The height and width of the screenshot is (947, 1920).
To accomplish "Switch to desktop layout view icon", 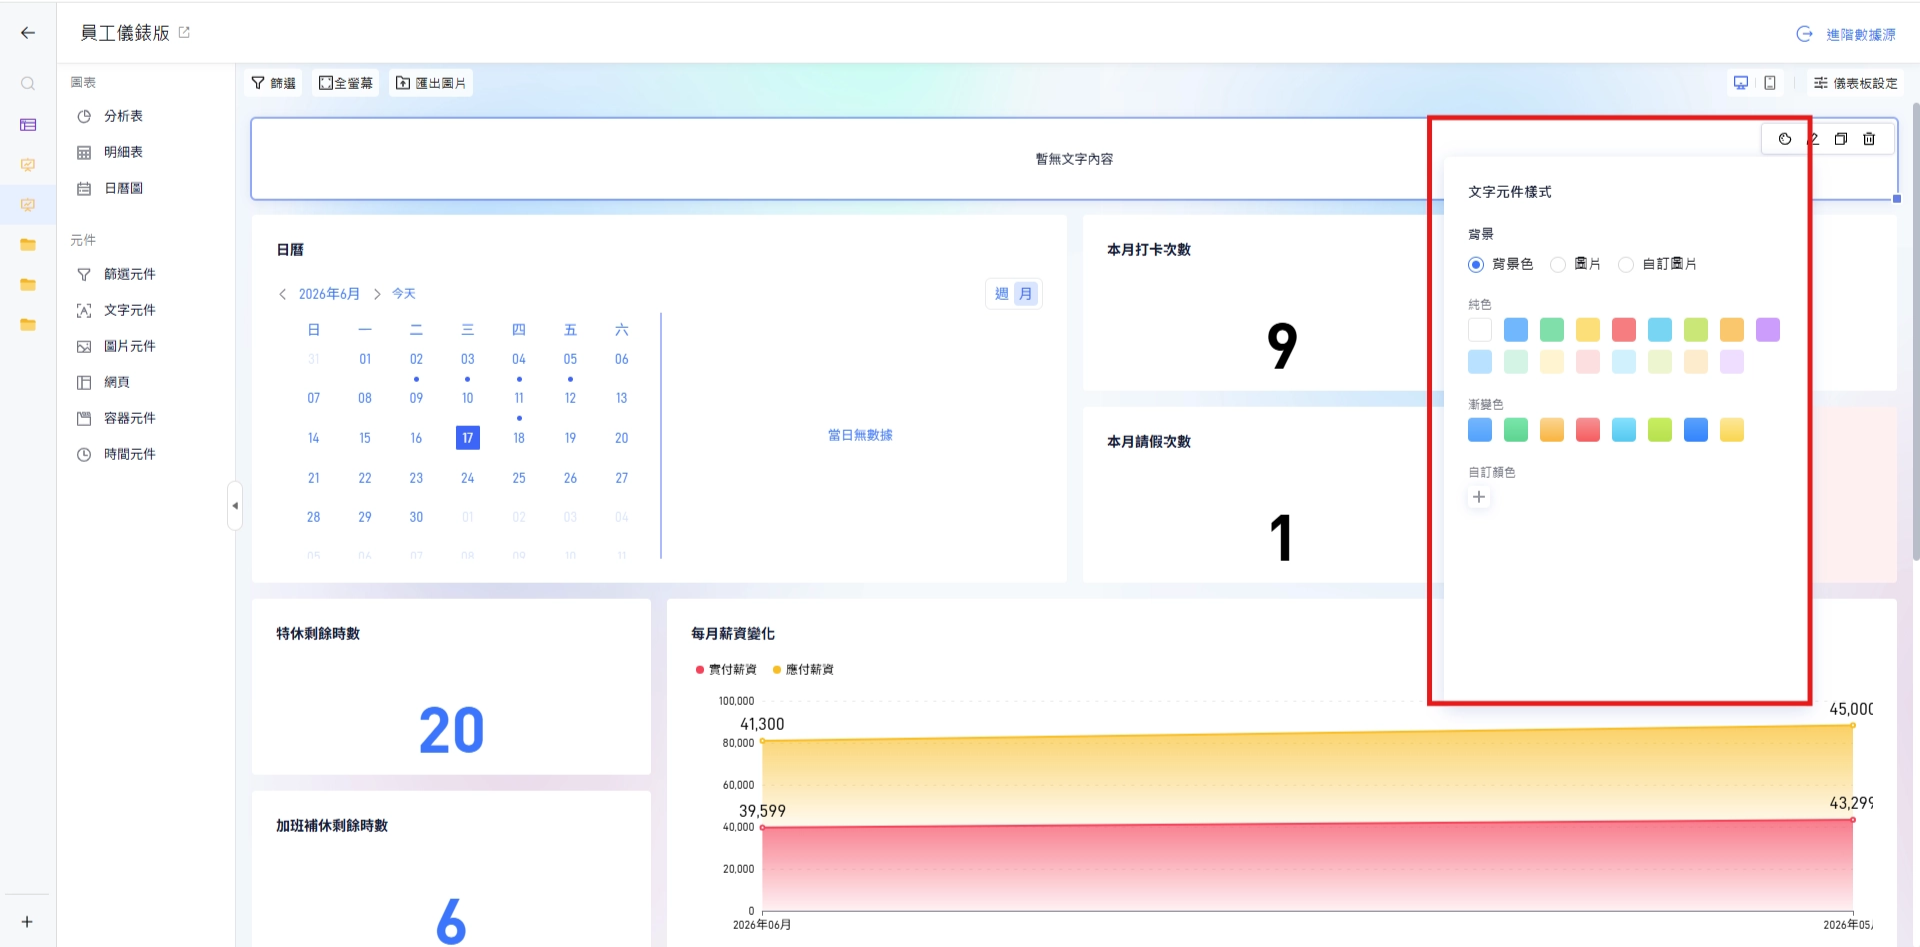I will [x=1741, y=83].
